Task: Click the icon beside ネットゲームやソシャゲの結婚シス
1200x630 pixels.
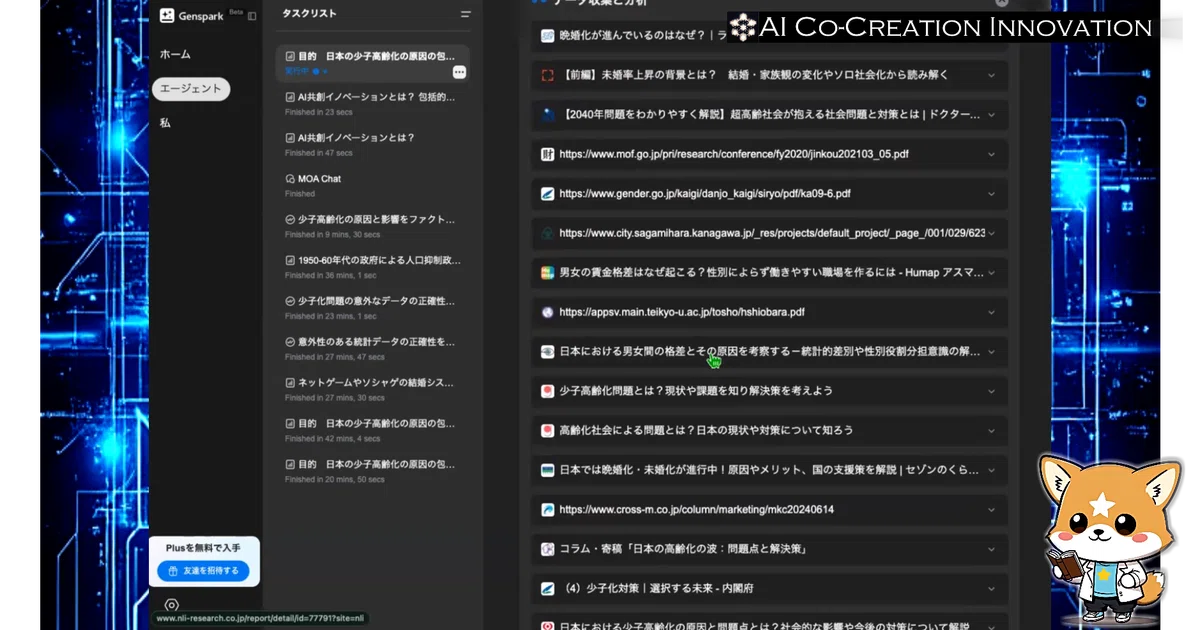Action: (x=290, y=383)
